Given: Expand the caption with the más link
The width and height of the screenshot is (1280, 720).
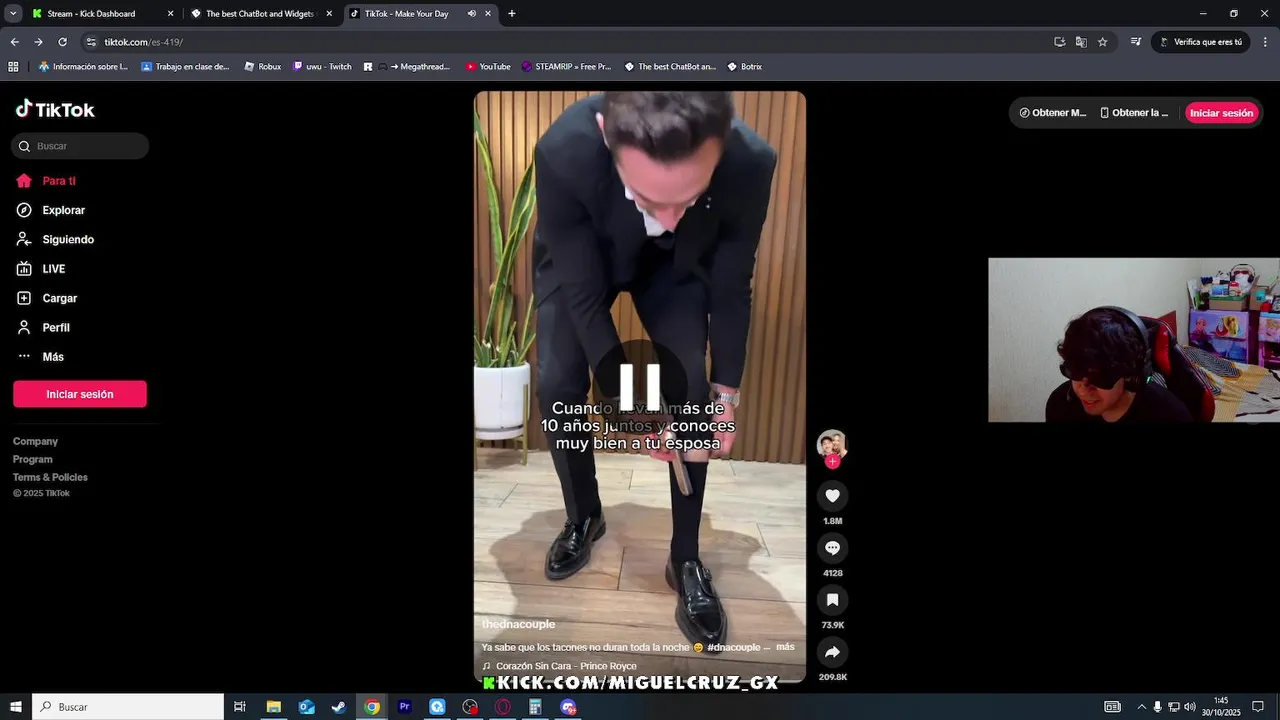Looking at the screenshot, I should 785,647.
